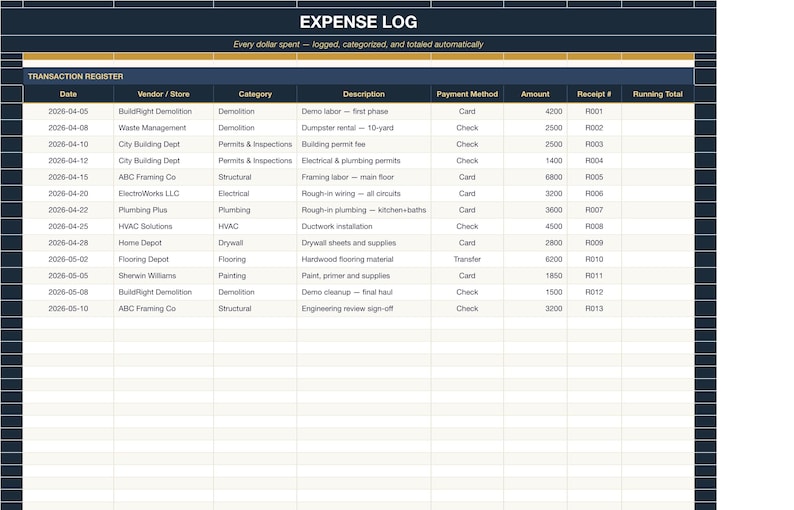Select the Running Total column header

[x=657, y=94]
